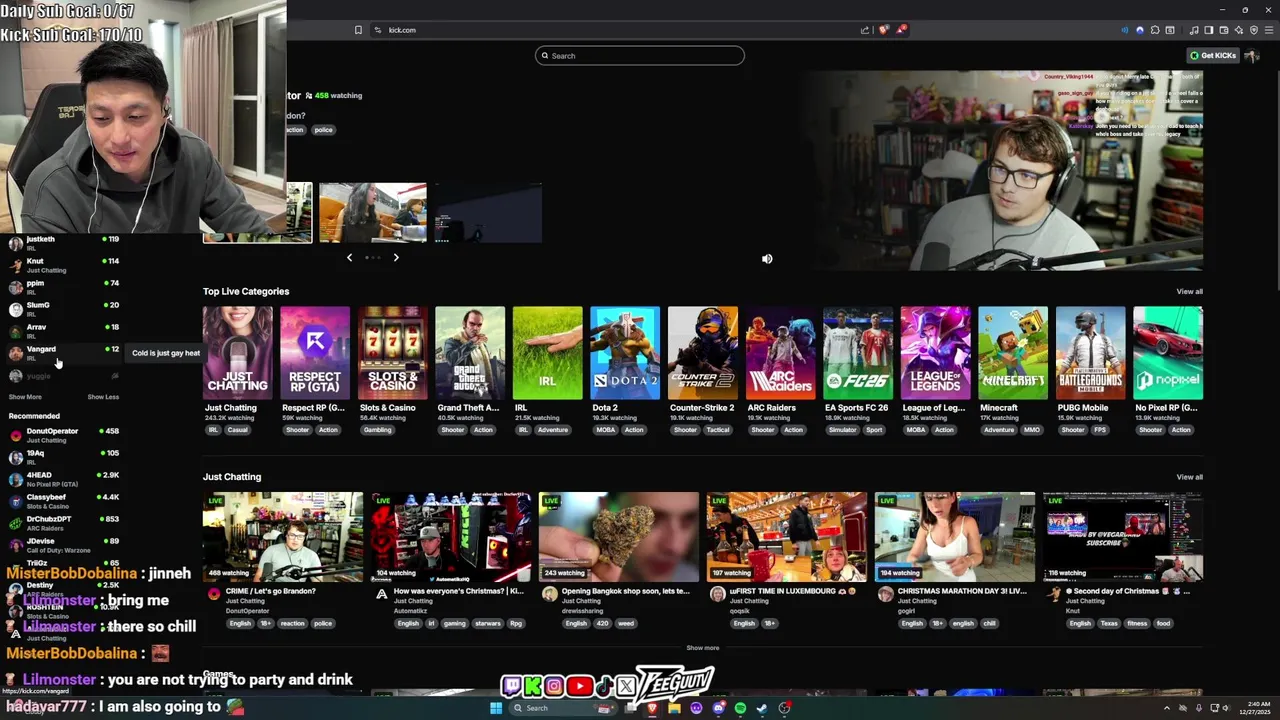Open 'FIRST TIME IN LUXEMBOURG' stream thumbnail
This screenshot has width=1280, height=720.
pyautogui.click(x=787, y=537)
